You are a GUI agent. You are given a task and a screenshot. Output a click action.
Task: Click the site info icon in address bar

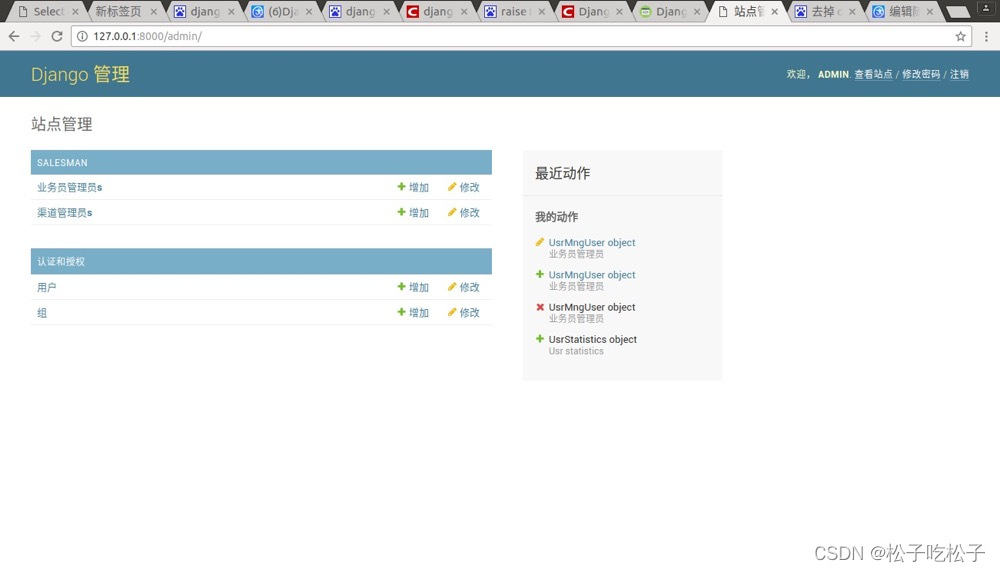click(x=82, y=36)
